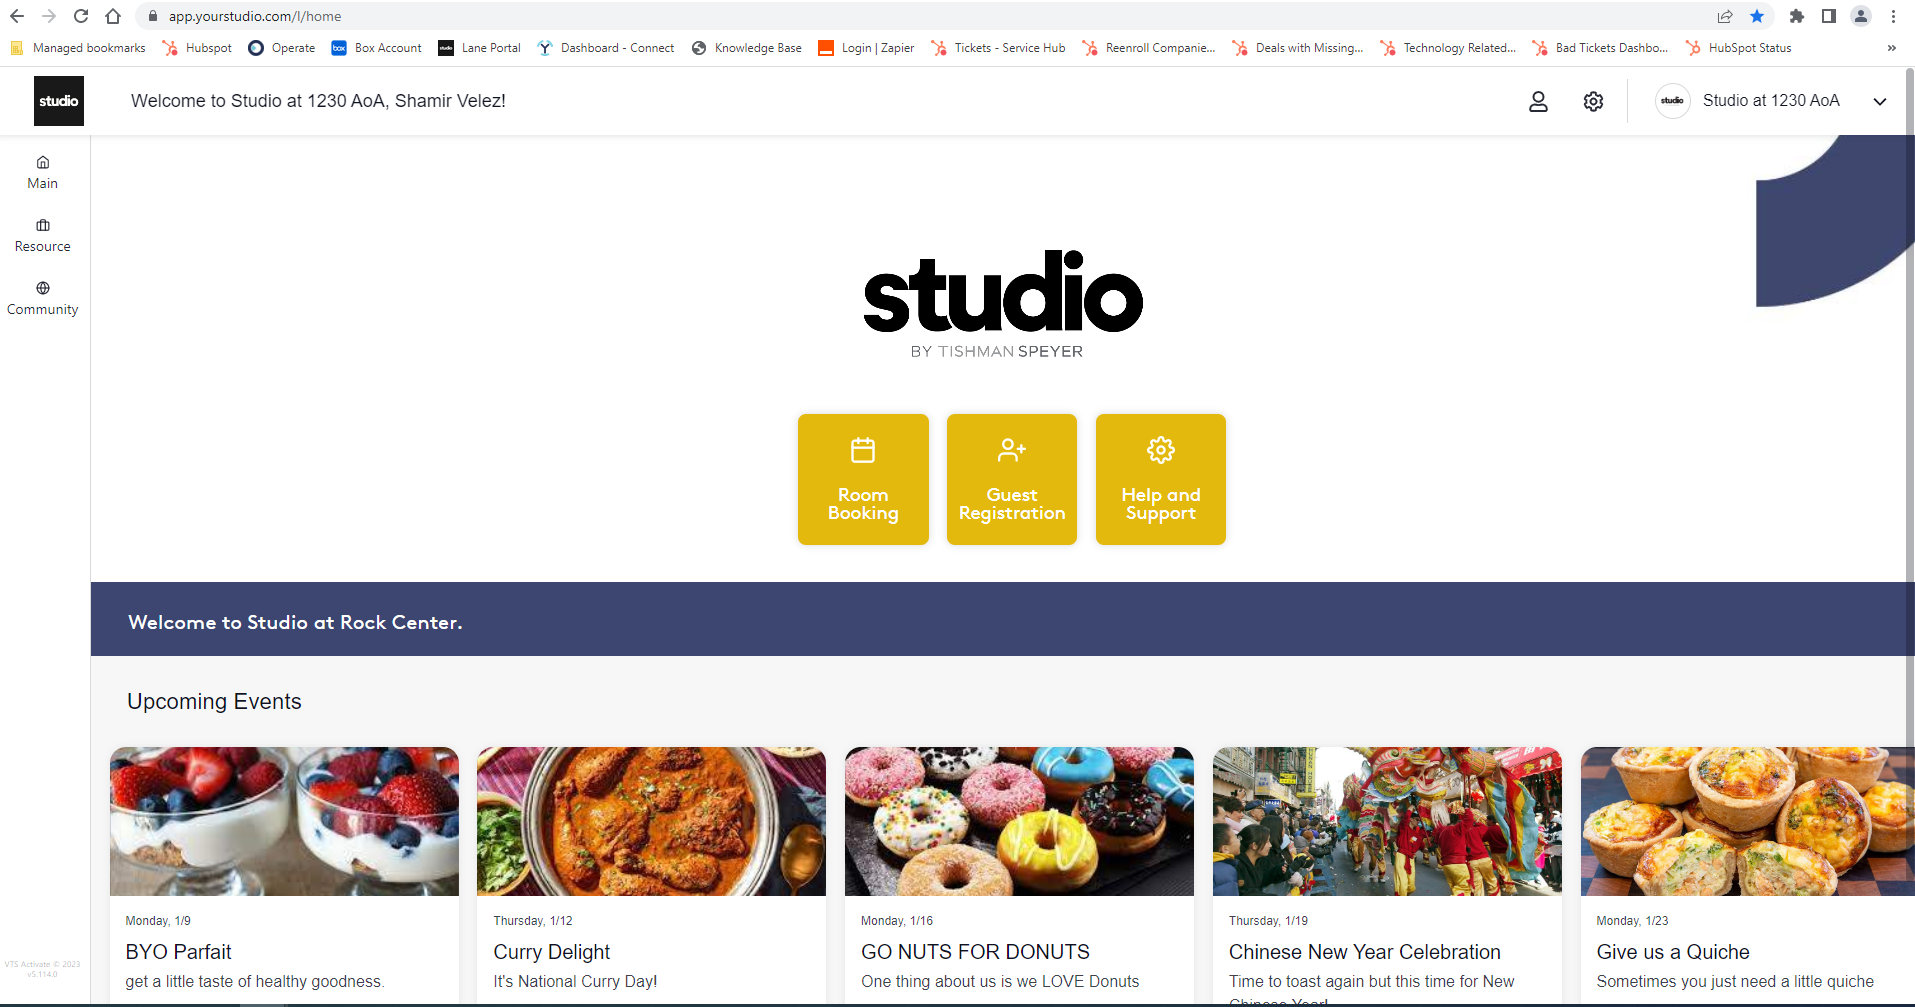Open the settings gear icon

1593,101
